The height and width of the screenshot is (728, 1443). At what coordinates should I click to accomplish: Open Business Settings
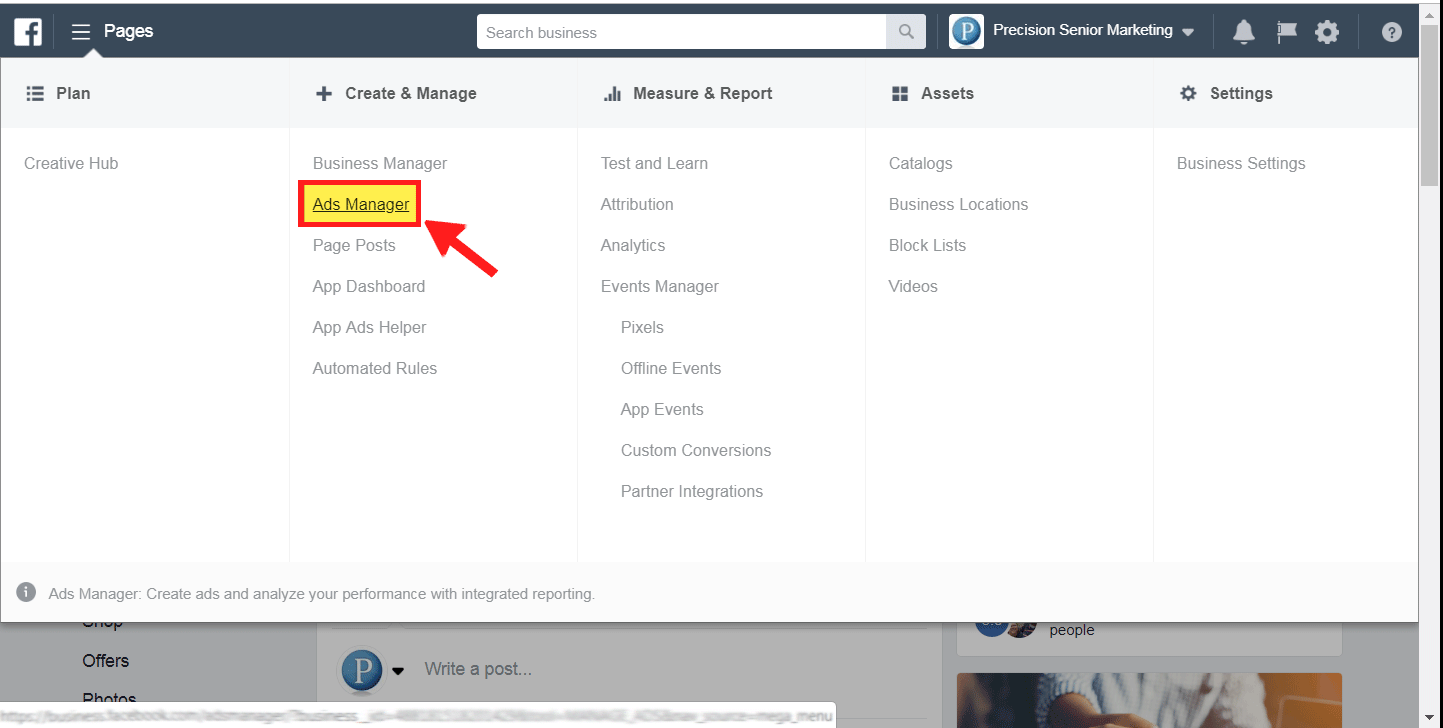1241,163
